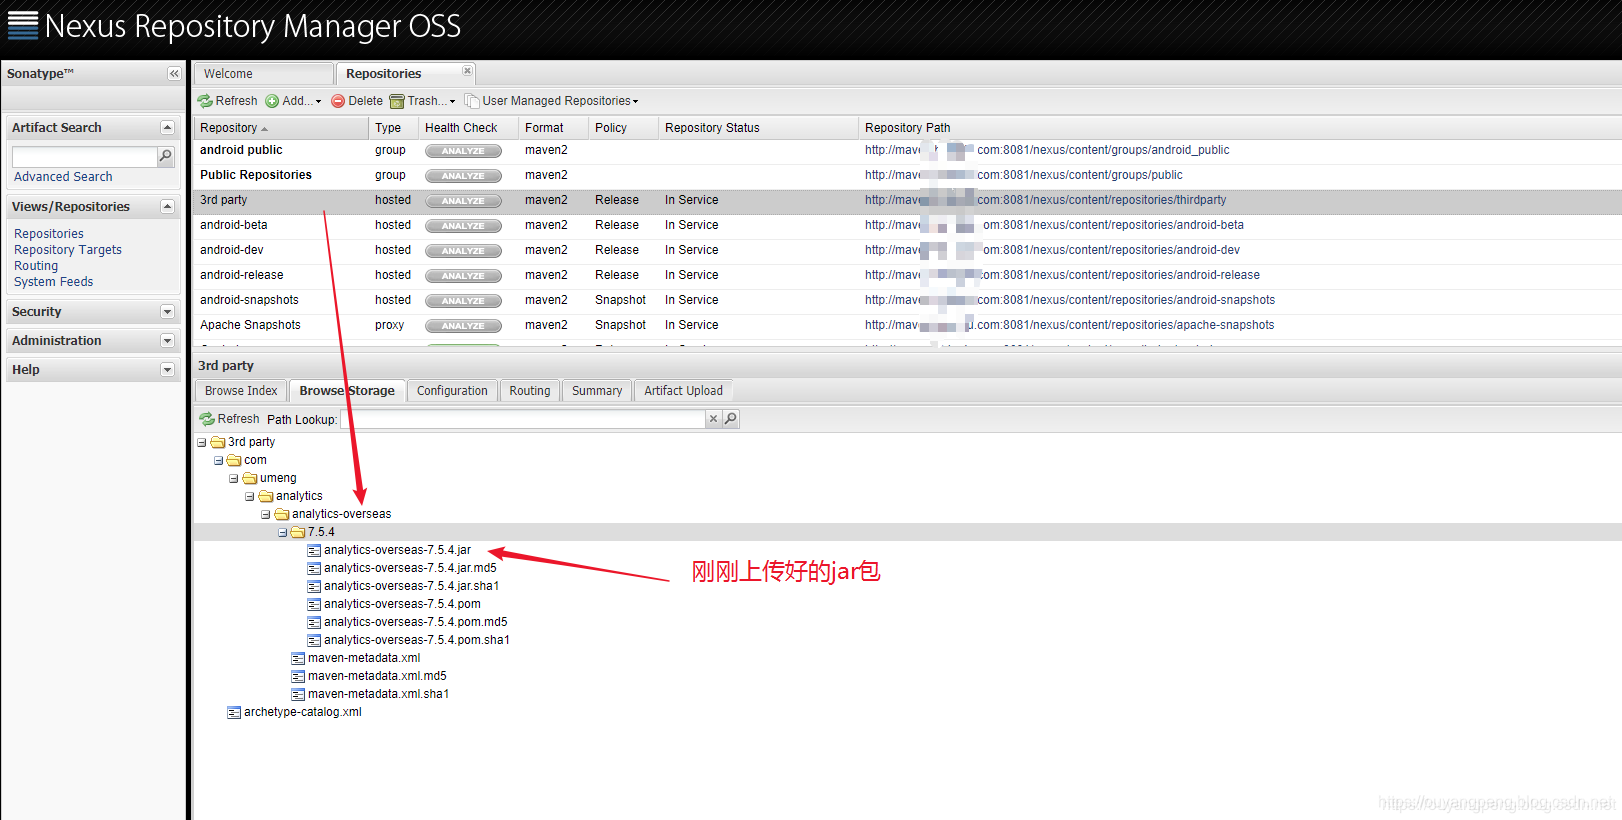Sort by Repository column header
The width and height of the screenshot is (1622, 820).
281,128
